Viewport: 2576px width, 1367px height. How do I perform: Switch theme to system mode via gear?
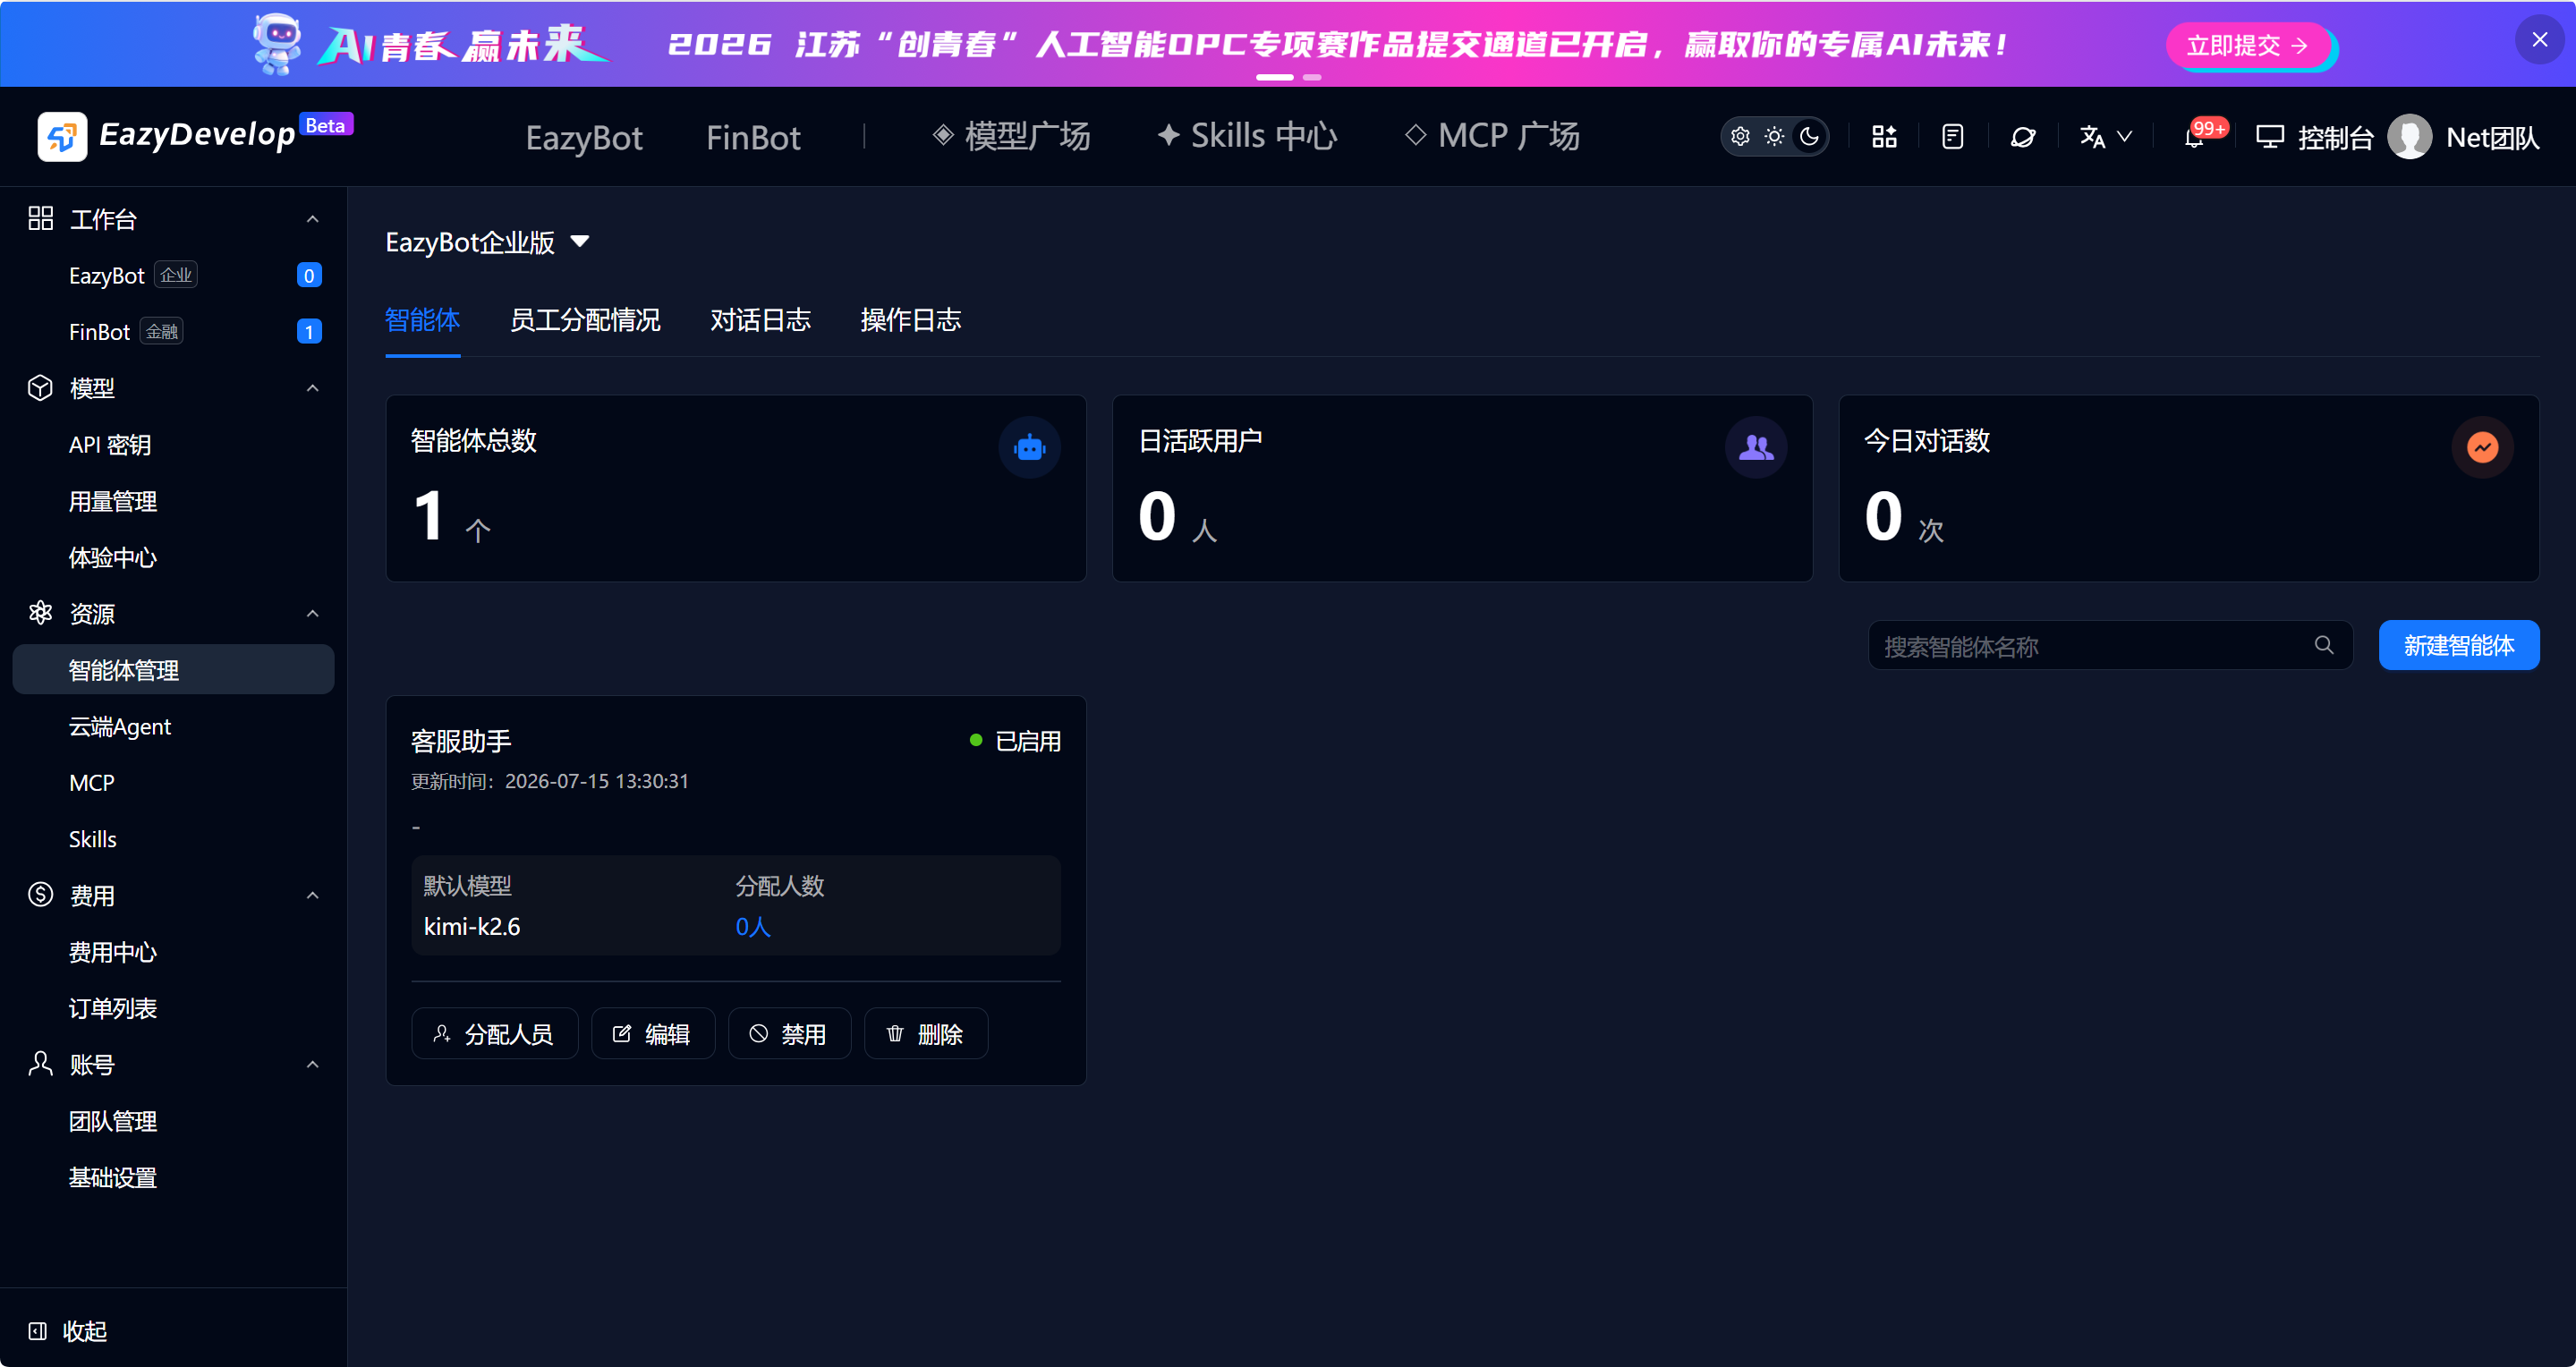[x=1740, y=136]
